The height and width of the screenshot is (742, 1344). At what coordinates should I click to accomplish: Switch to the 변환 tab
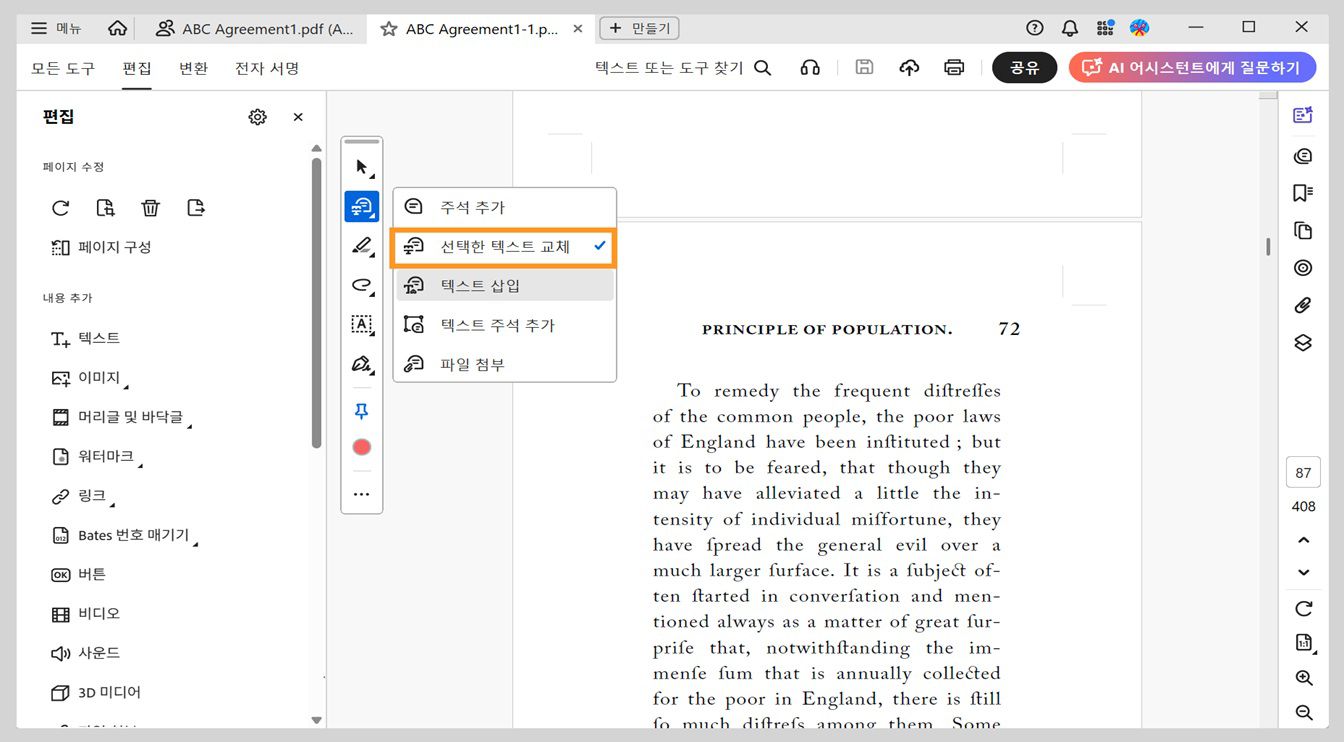(x=193, y=68)
